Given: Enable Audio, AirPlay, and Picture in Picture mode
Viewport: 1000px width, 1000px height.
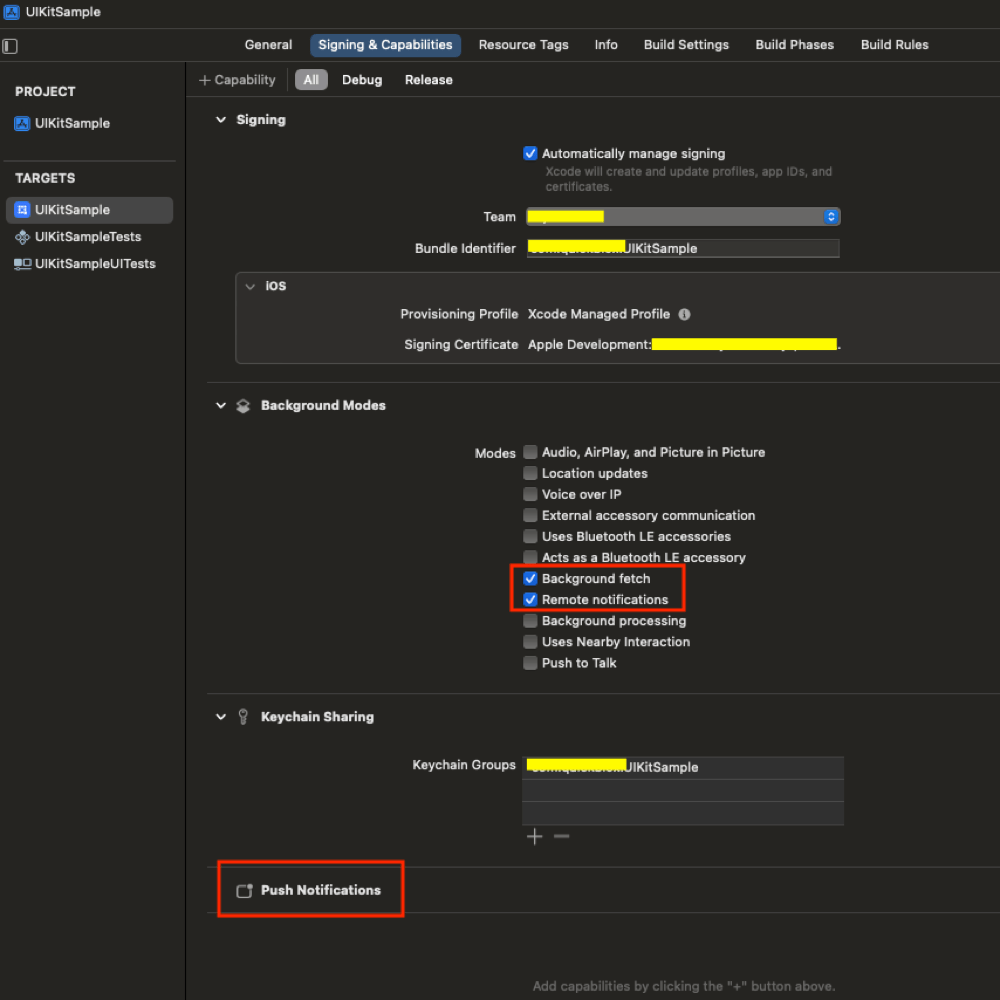Looking at the screenshot, I should pos(530,452).
